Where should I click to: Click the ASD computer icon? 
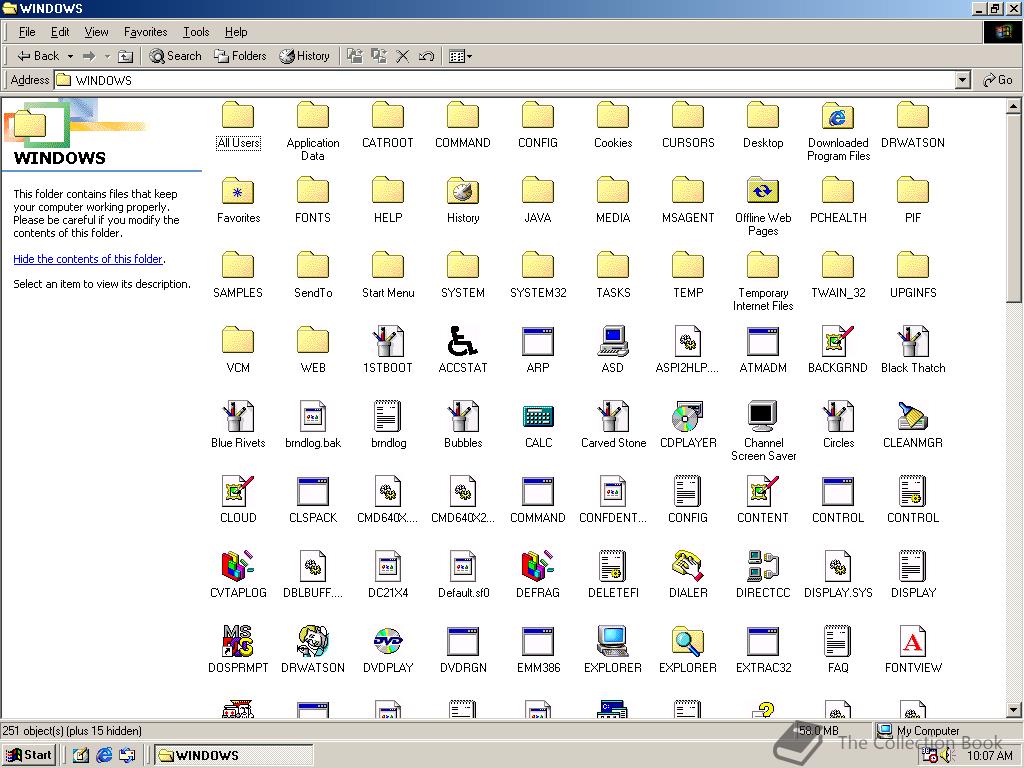pos(613,341)
